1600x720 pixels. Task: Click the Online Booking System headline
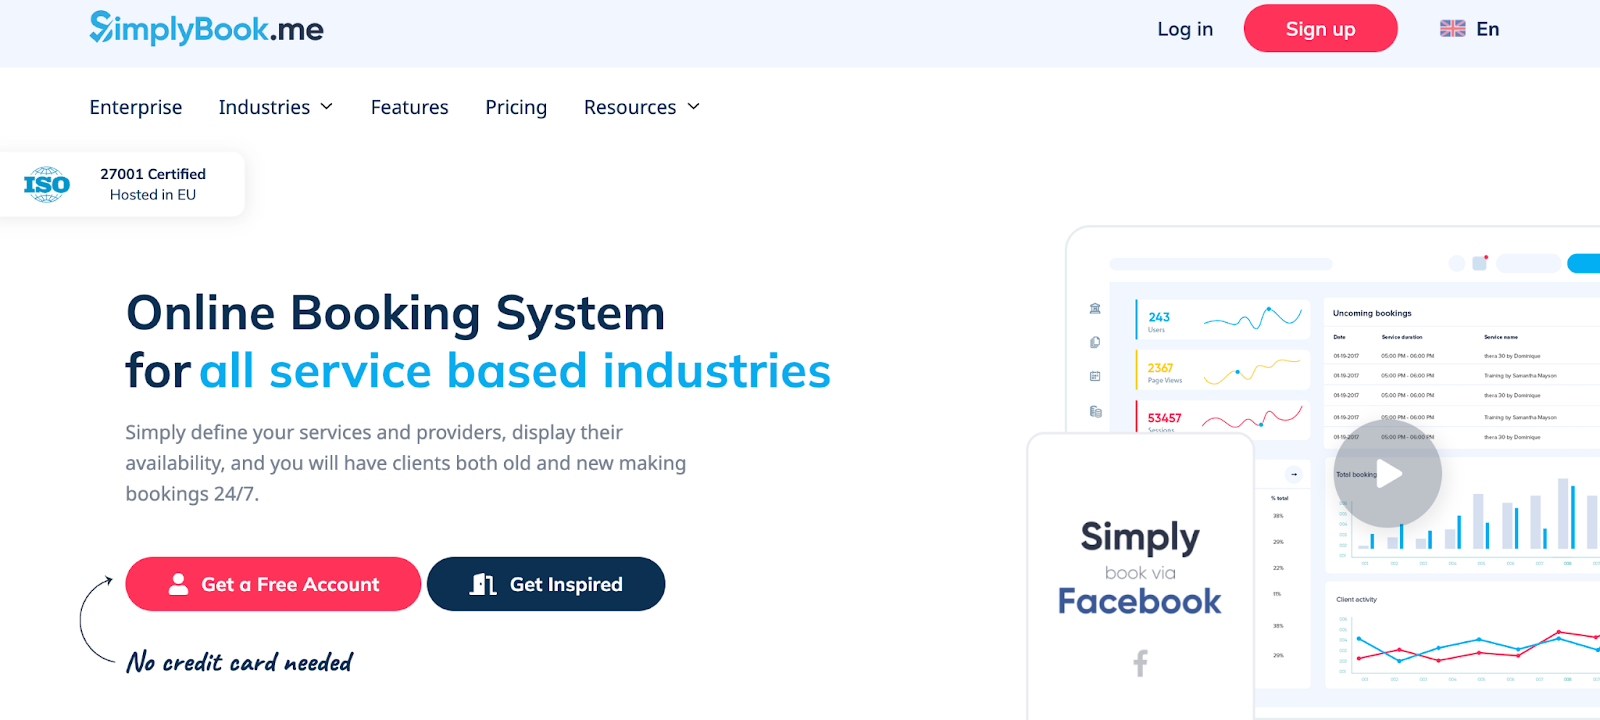coord(396,313)
